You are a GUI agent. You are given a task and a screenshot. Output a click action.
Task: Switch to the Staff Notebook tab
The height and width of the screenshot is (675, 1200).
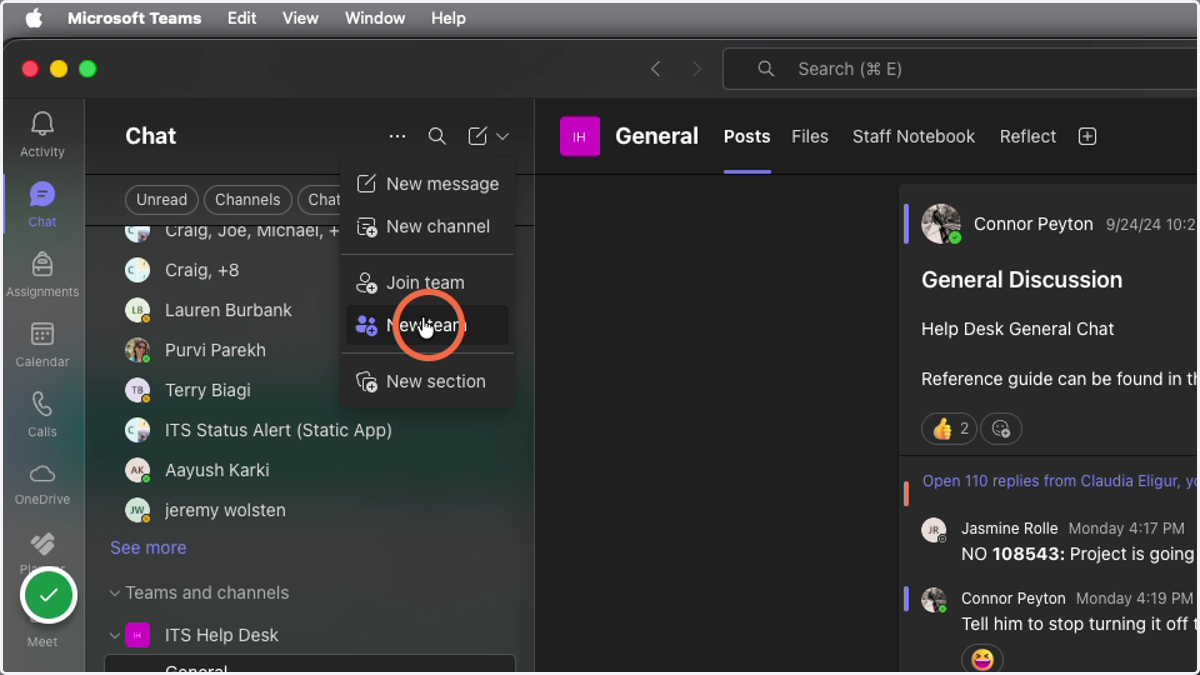[x=913, y=137]
